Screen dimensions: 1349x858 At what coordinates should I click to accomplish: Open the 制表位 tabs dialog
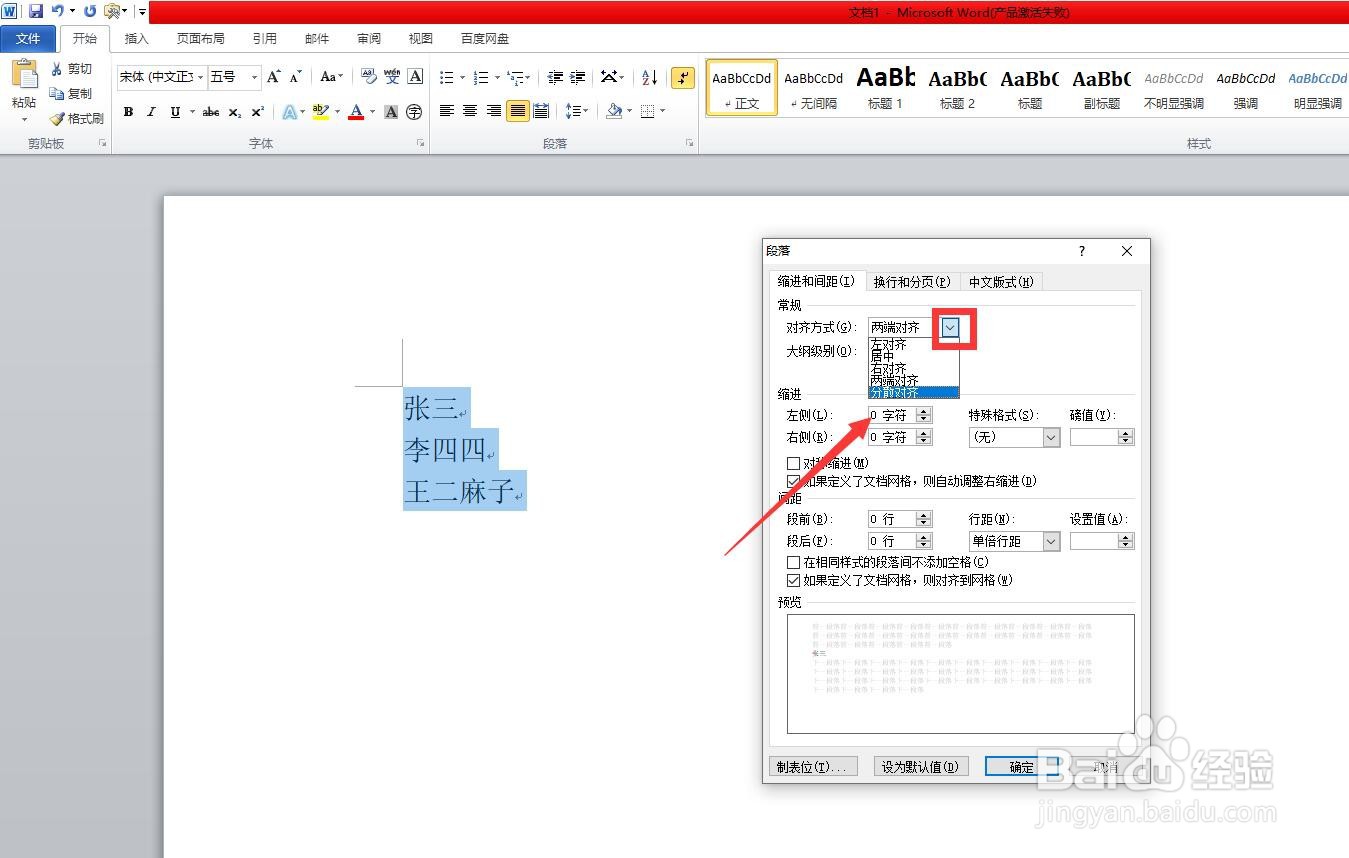point(813,766)
